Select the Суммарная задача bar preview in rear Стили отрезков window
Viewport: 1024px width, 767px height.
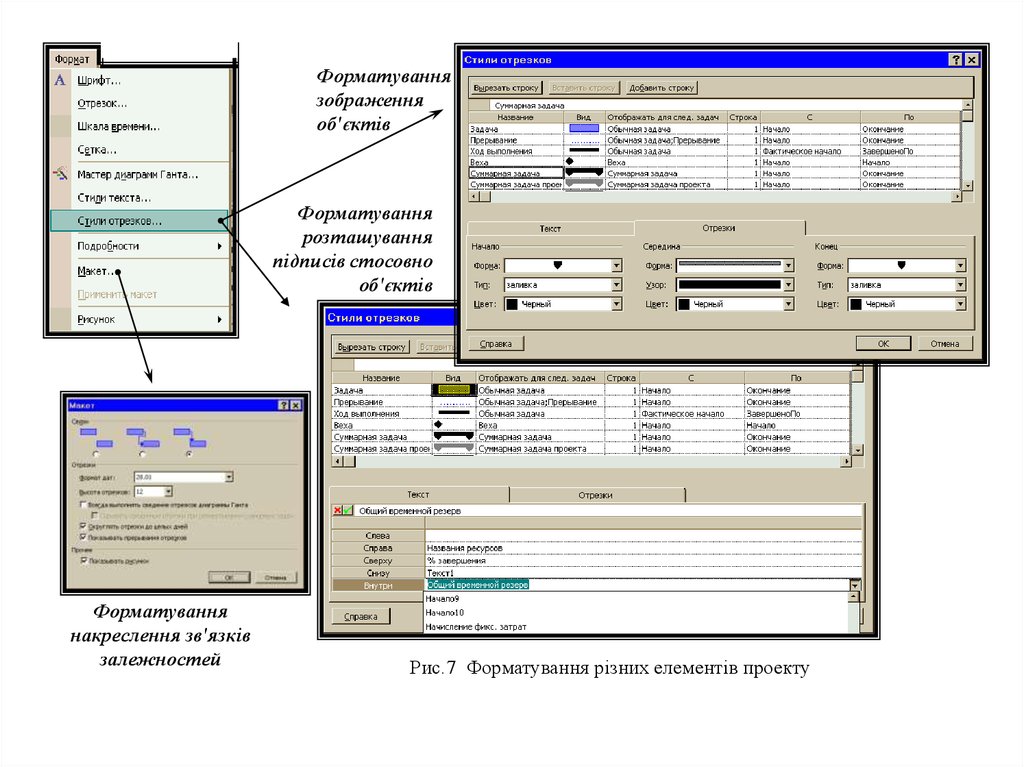(454, 436)
